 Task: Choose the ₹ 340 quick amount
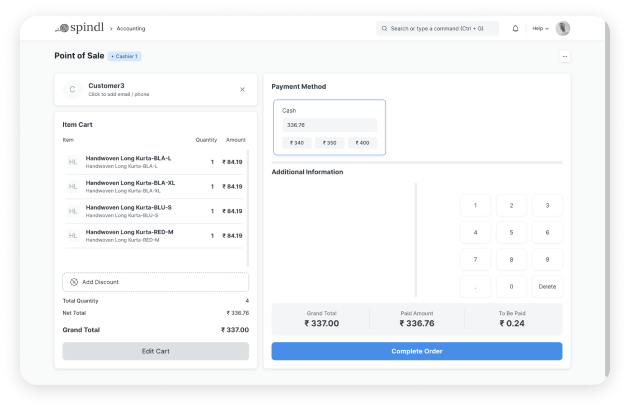(297, 143)
